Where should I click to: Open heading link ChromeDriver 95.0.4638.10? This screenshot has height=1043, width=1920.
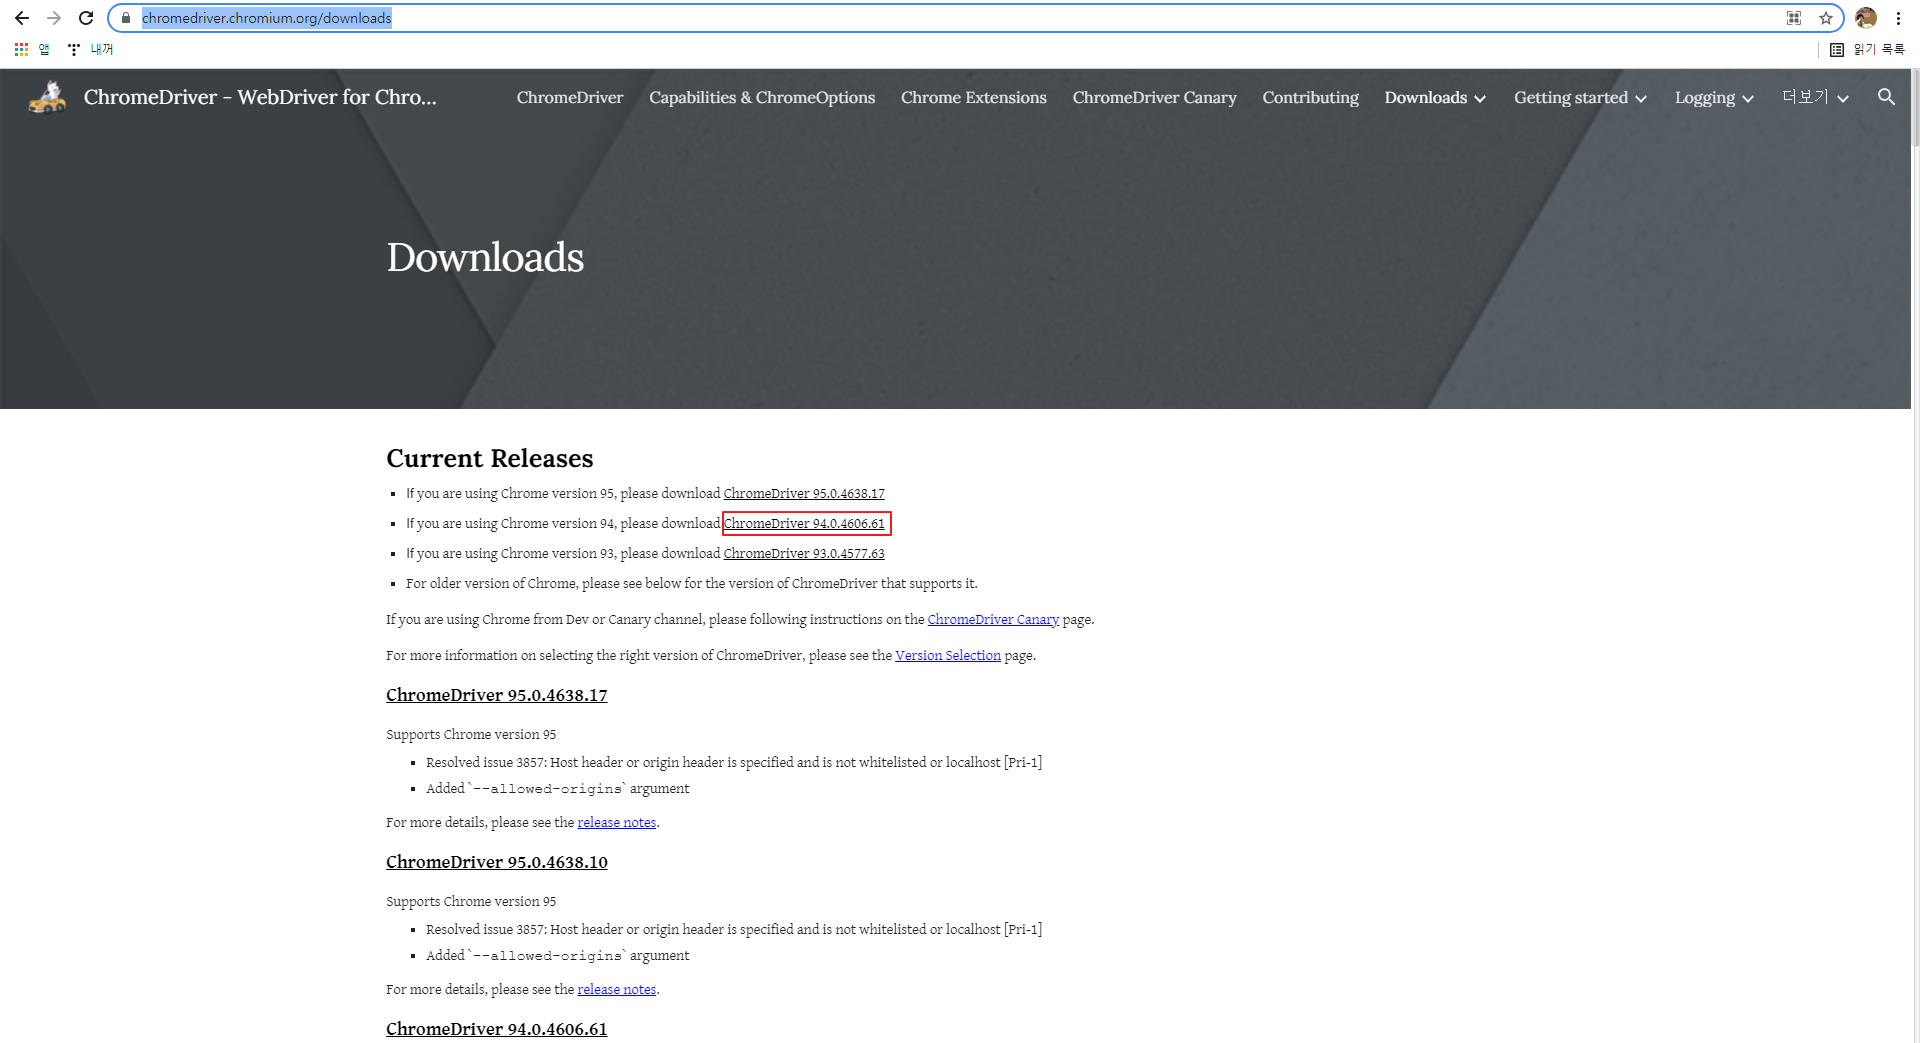[x=497, y=862]
